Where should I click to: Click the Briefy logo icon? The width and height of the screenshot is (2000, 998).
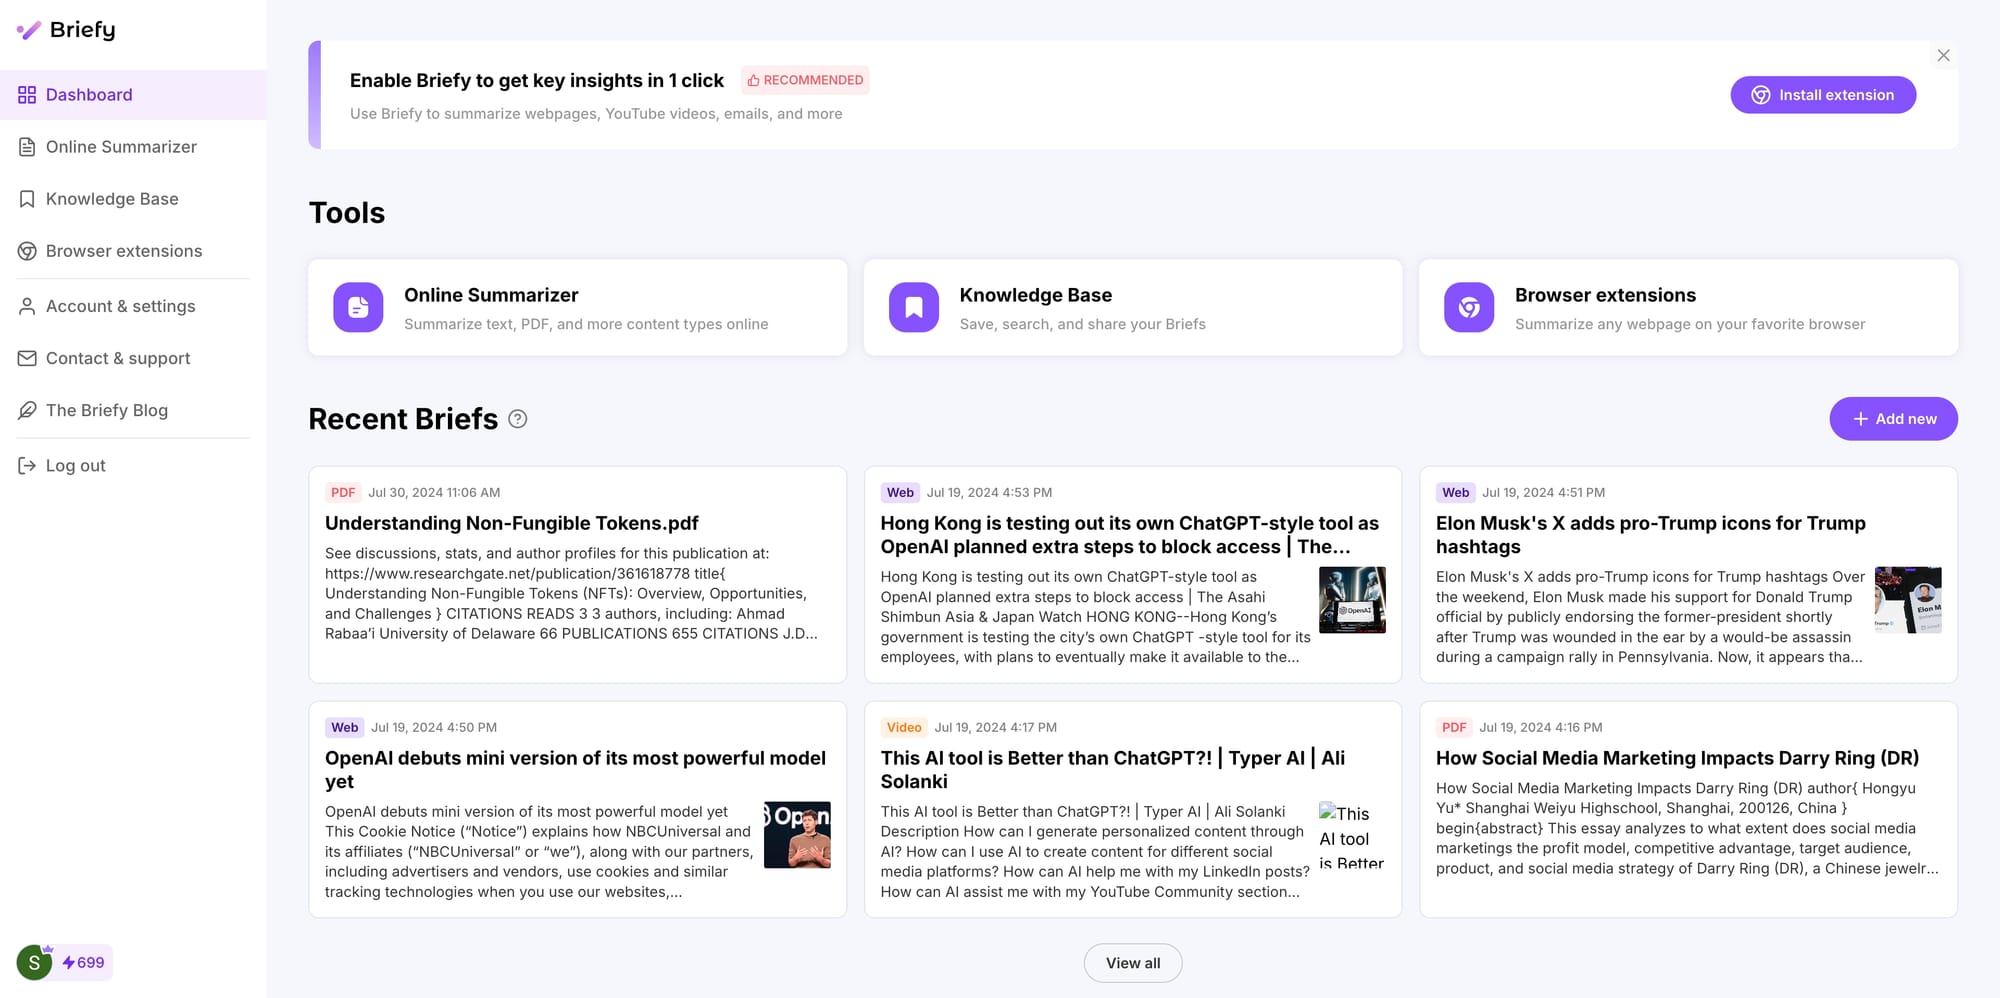(29, 30)
